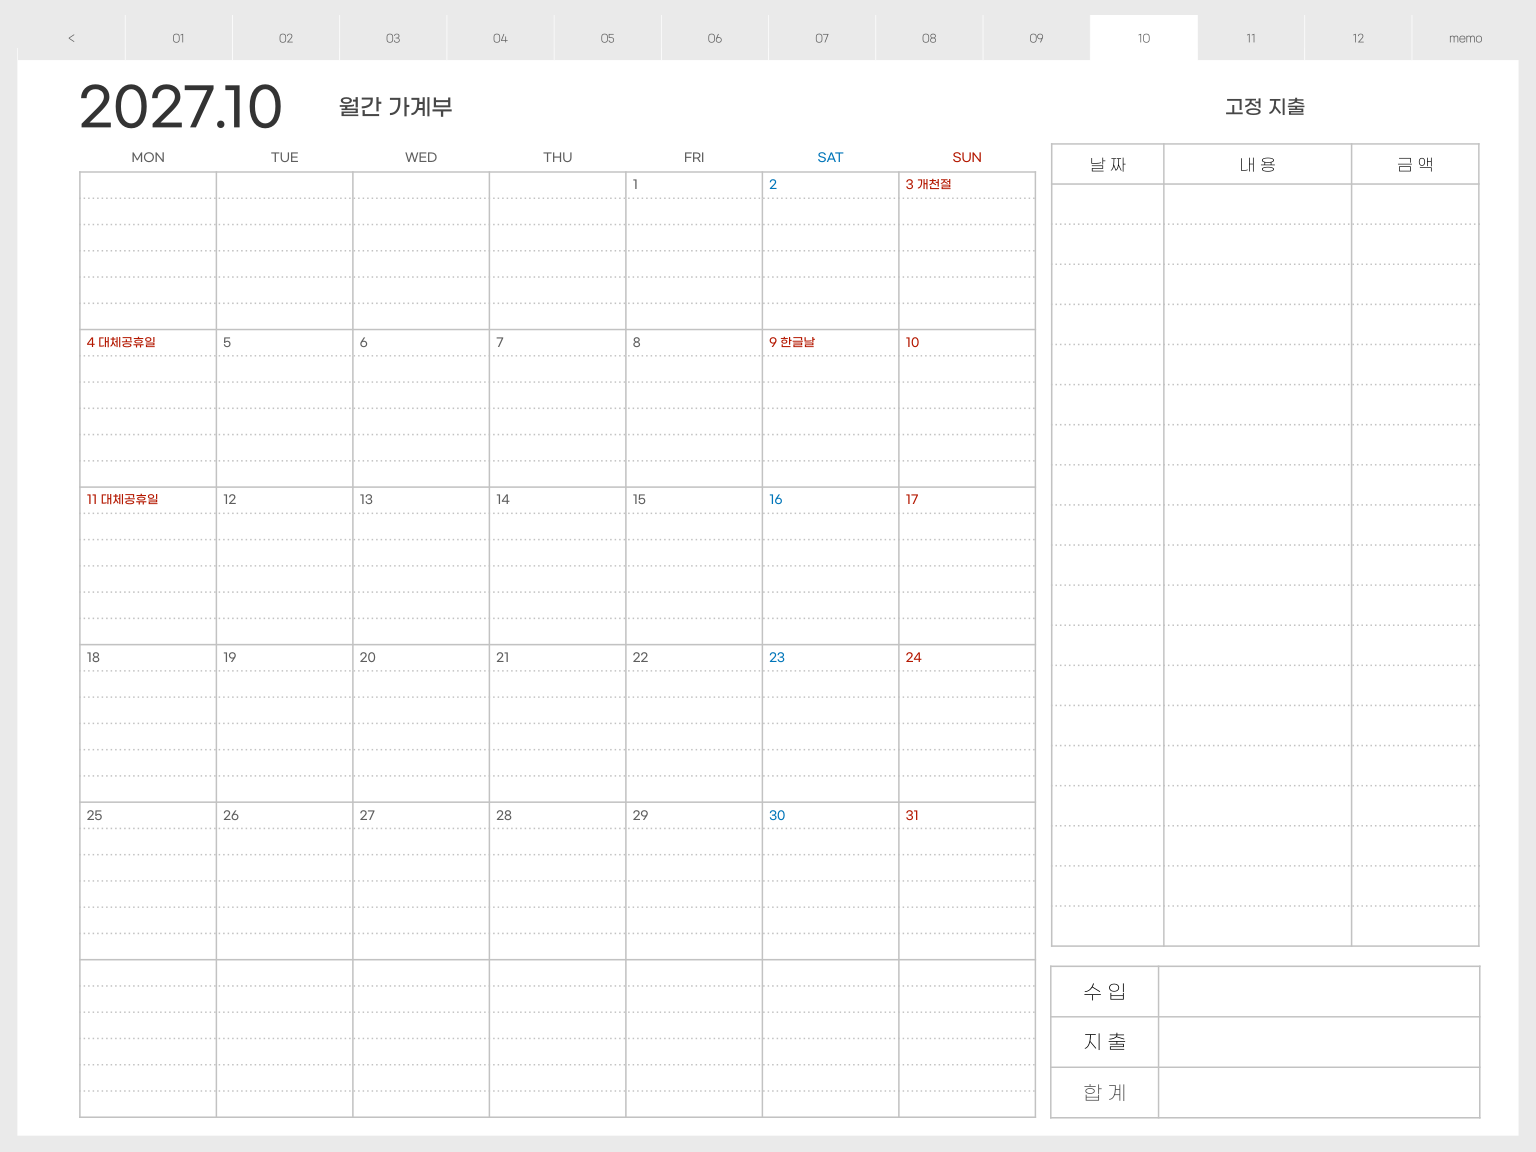This screenshot has width=1536, height=1152.
Task: Click the 내용 column header
Action: (1258, 164)
